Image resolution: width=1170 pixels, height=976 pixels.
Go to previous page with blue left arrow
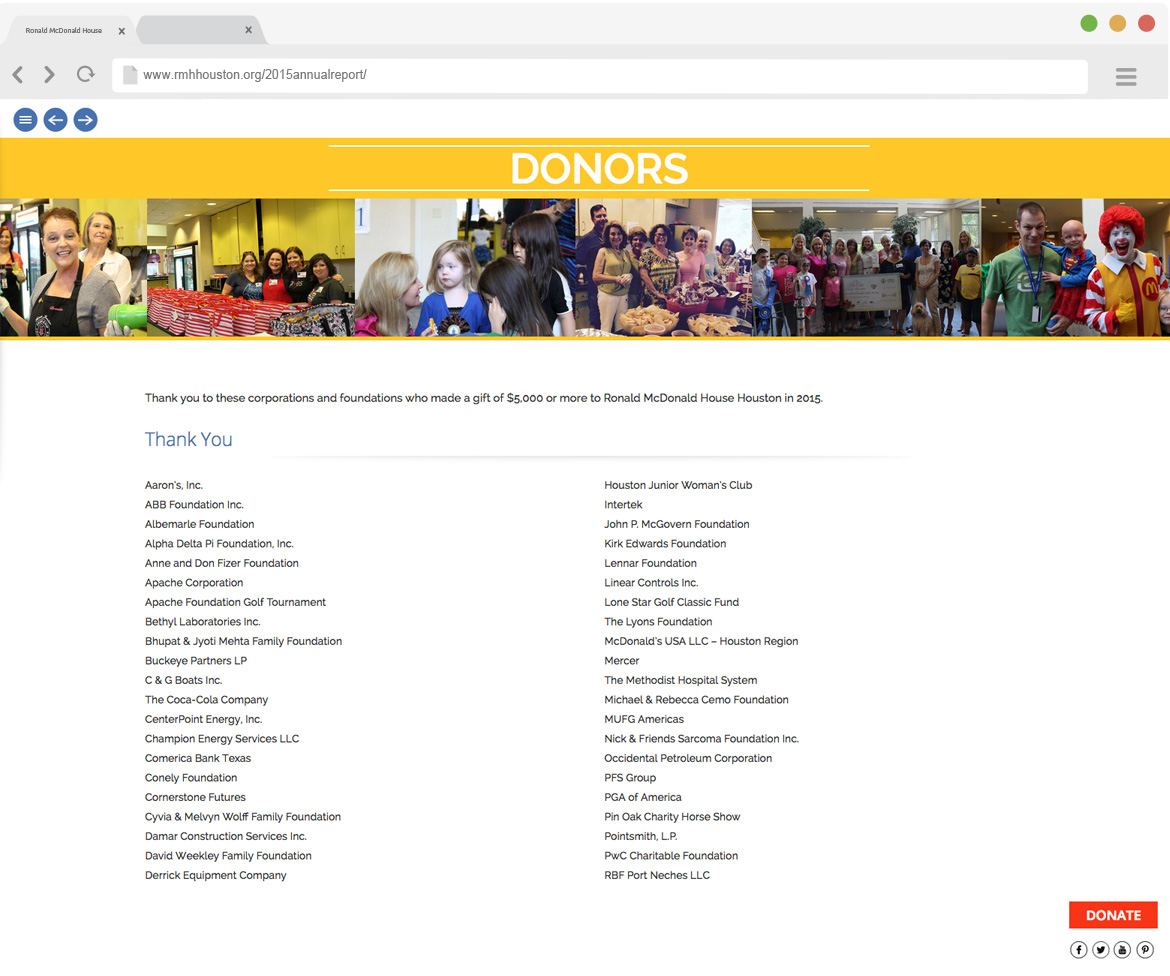click(55, 120)
